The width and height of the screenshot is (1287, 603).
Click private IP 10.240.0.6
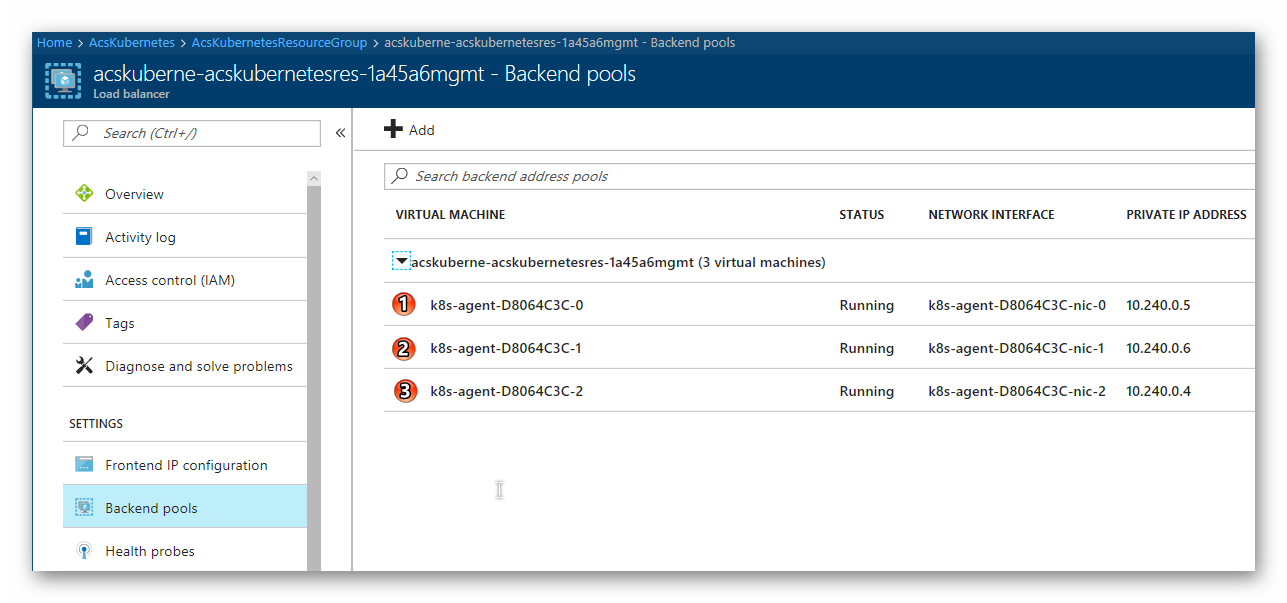(1158, 348)
